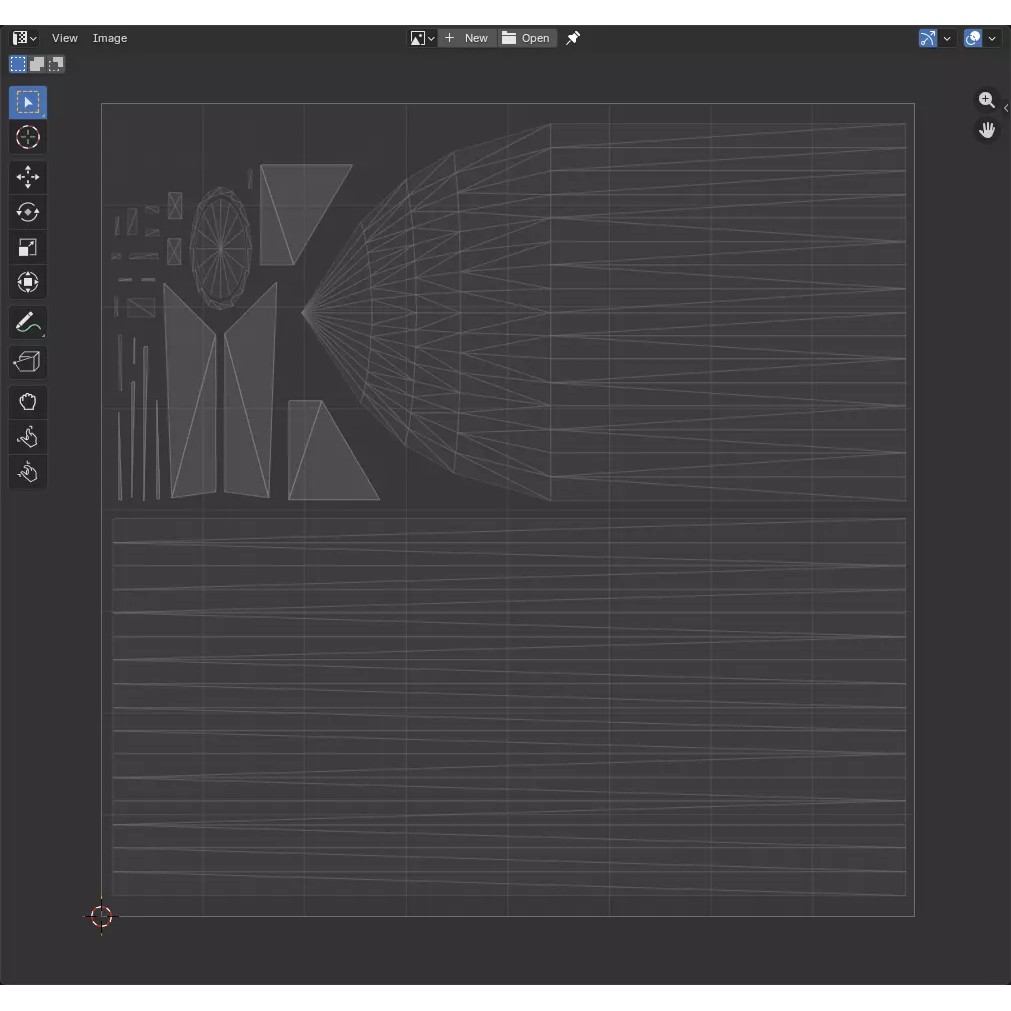Toggle gizmo visibility button
Screen dimensions: 1011x1011
tap(928, 38)
